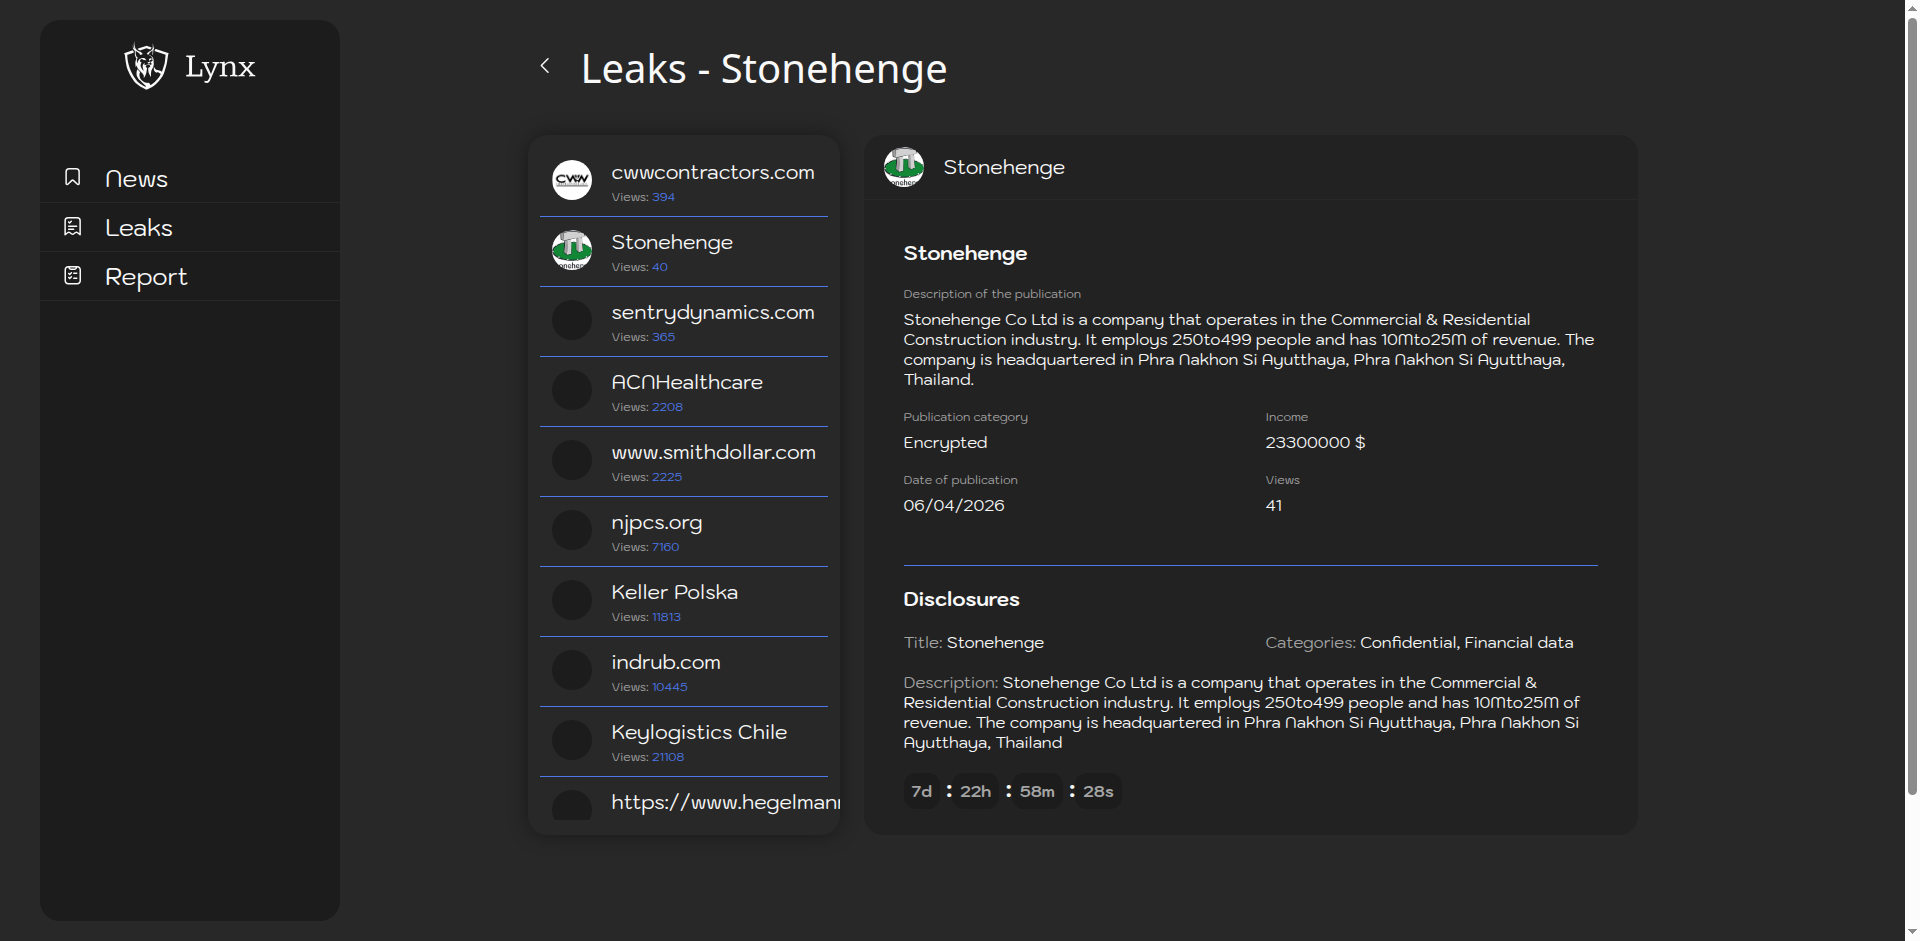Open the News menu item
The height and width of the screenshot is (941, 1920).
pyautogui.click(x=190, y=178)
